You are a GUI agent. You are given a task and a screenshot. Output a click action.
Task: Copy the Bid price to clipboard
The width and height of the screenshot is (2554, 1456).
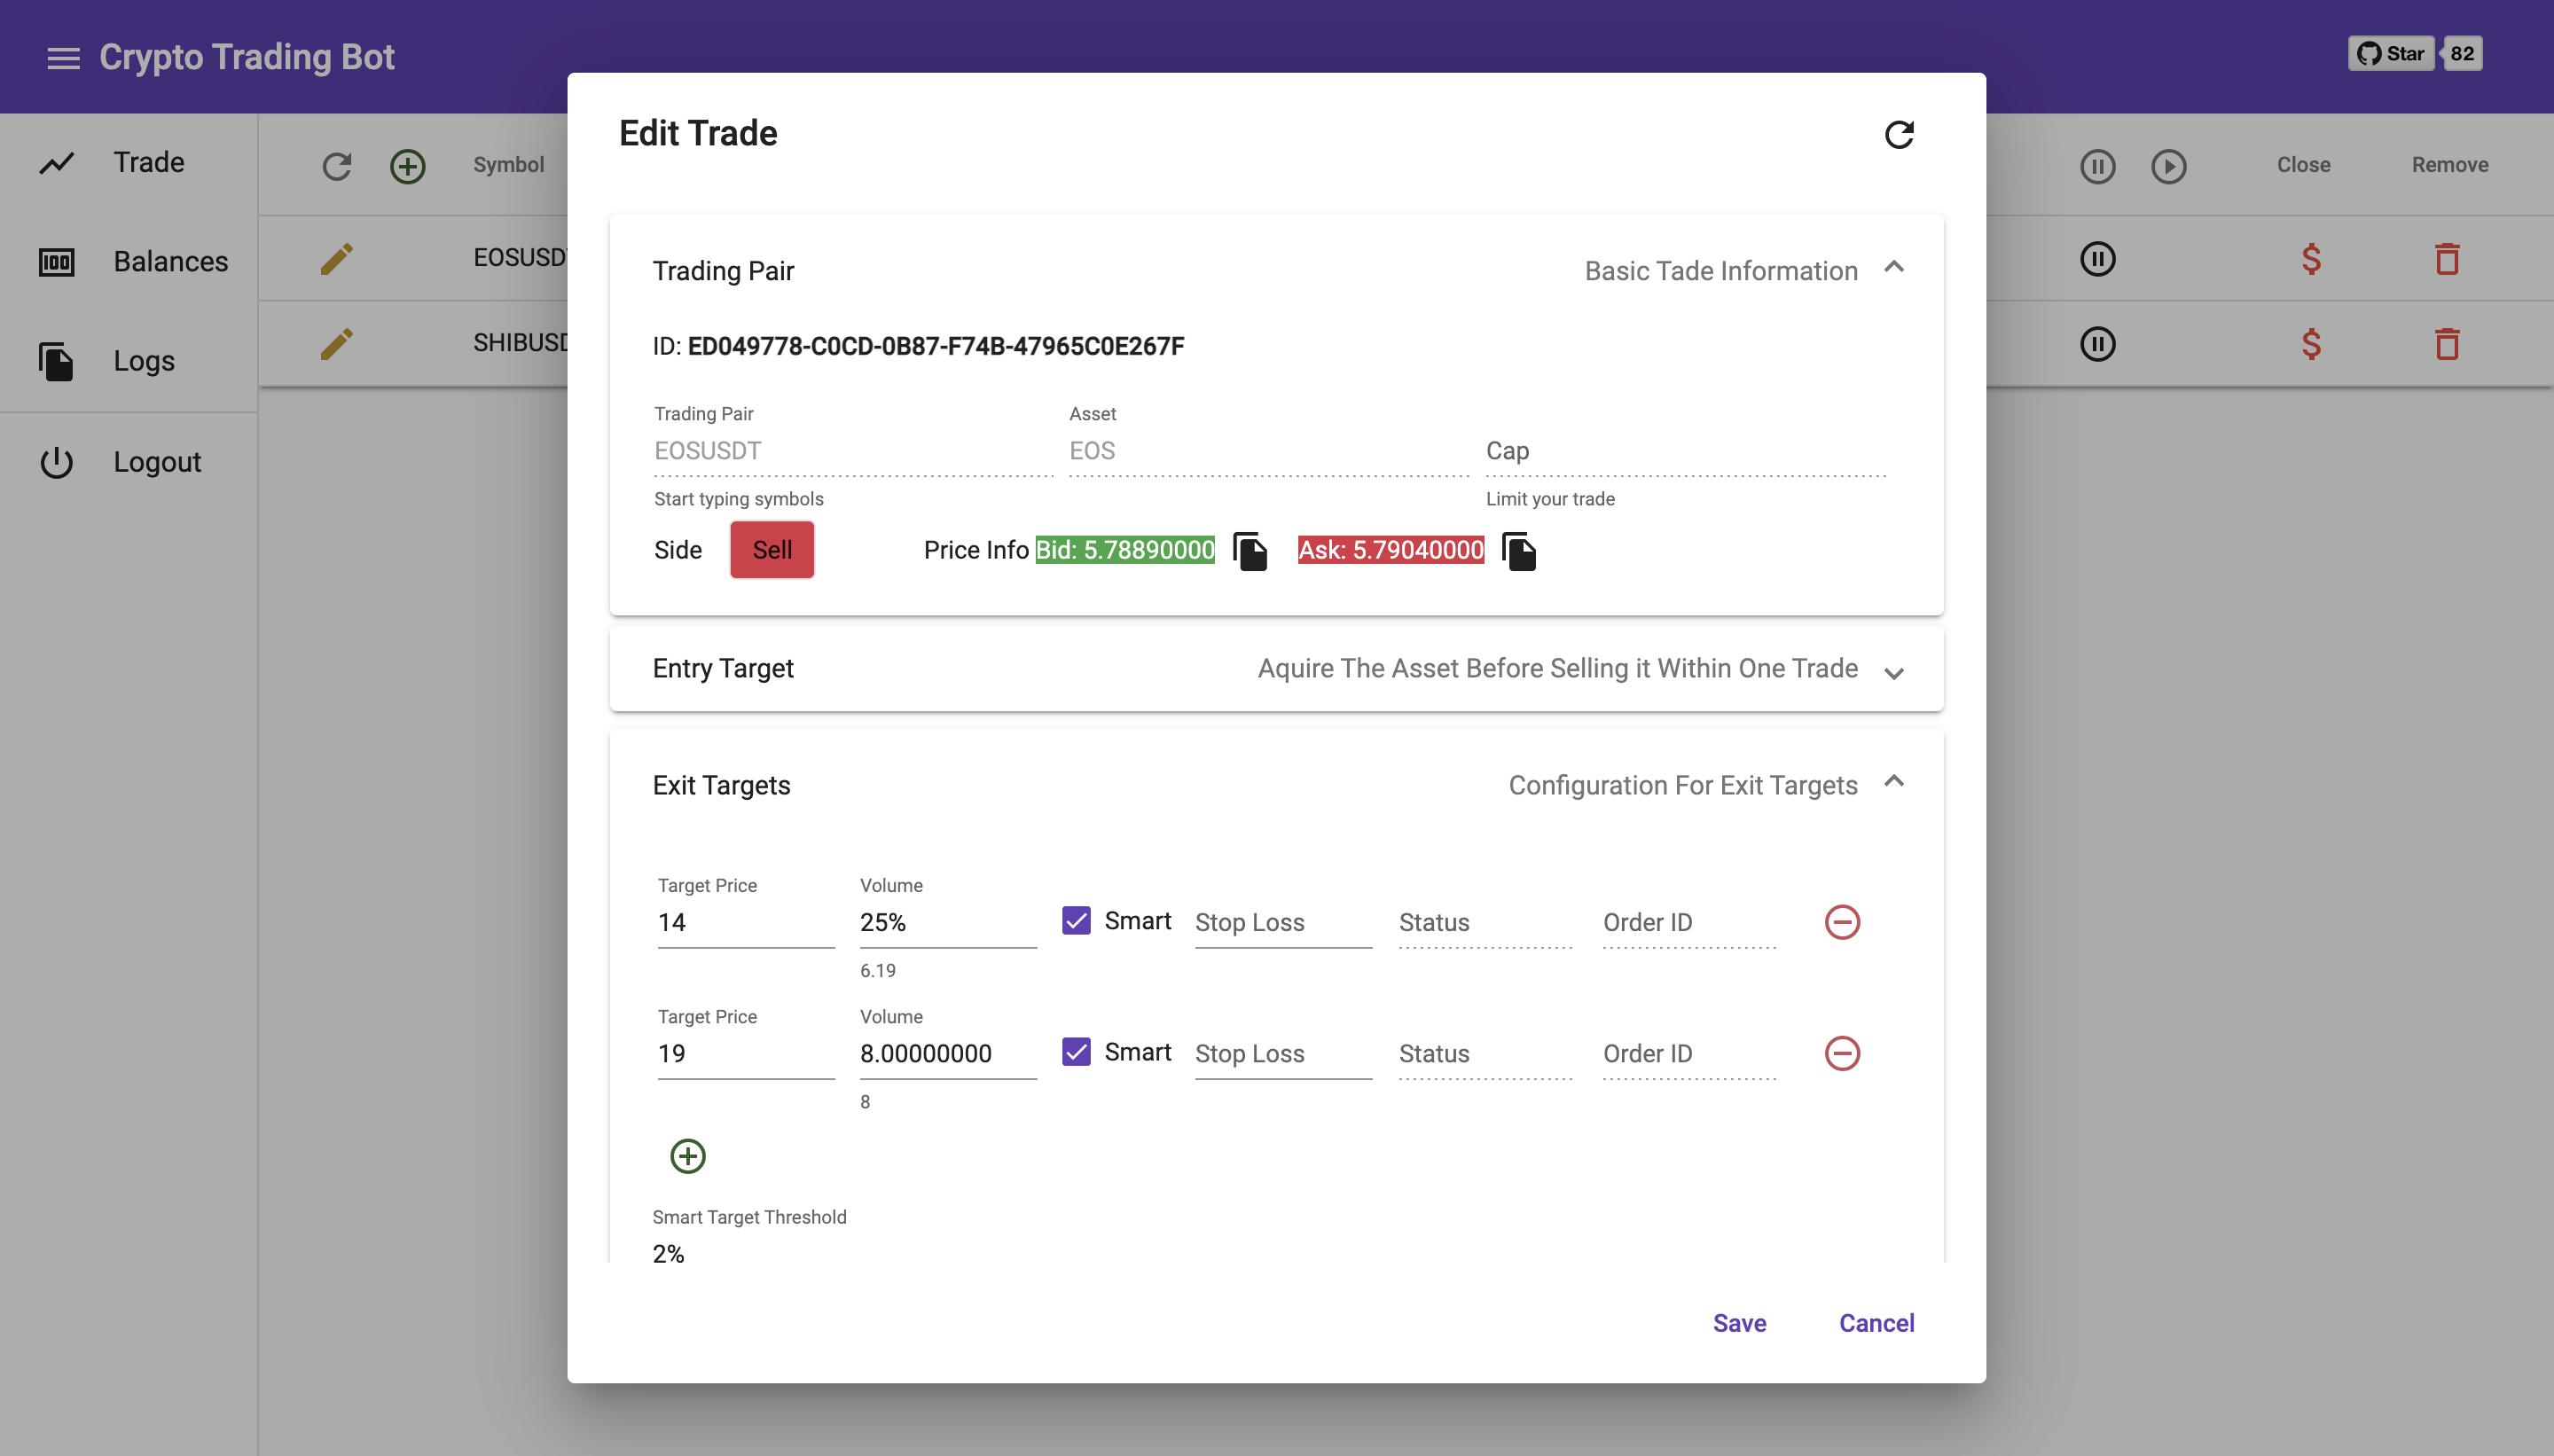click(1250, 551)
